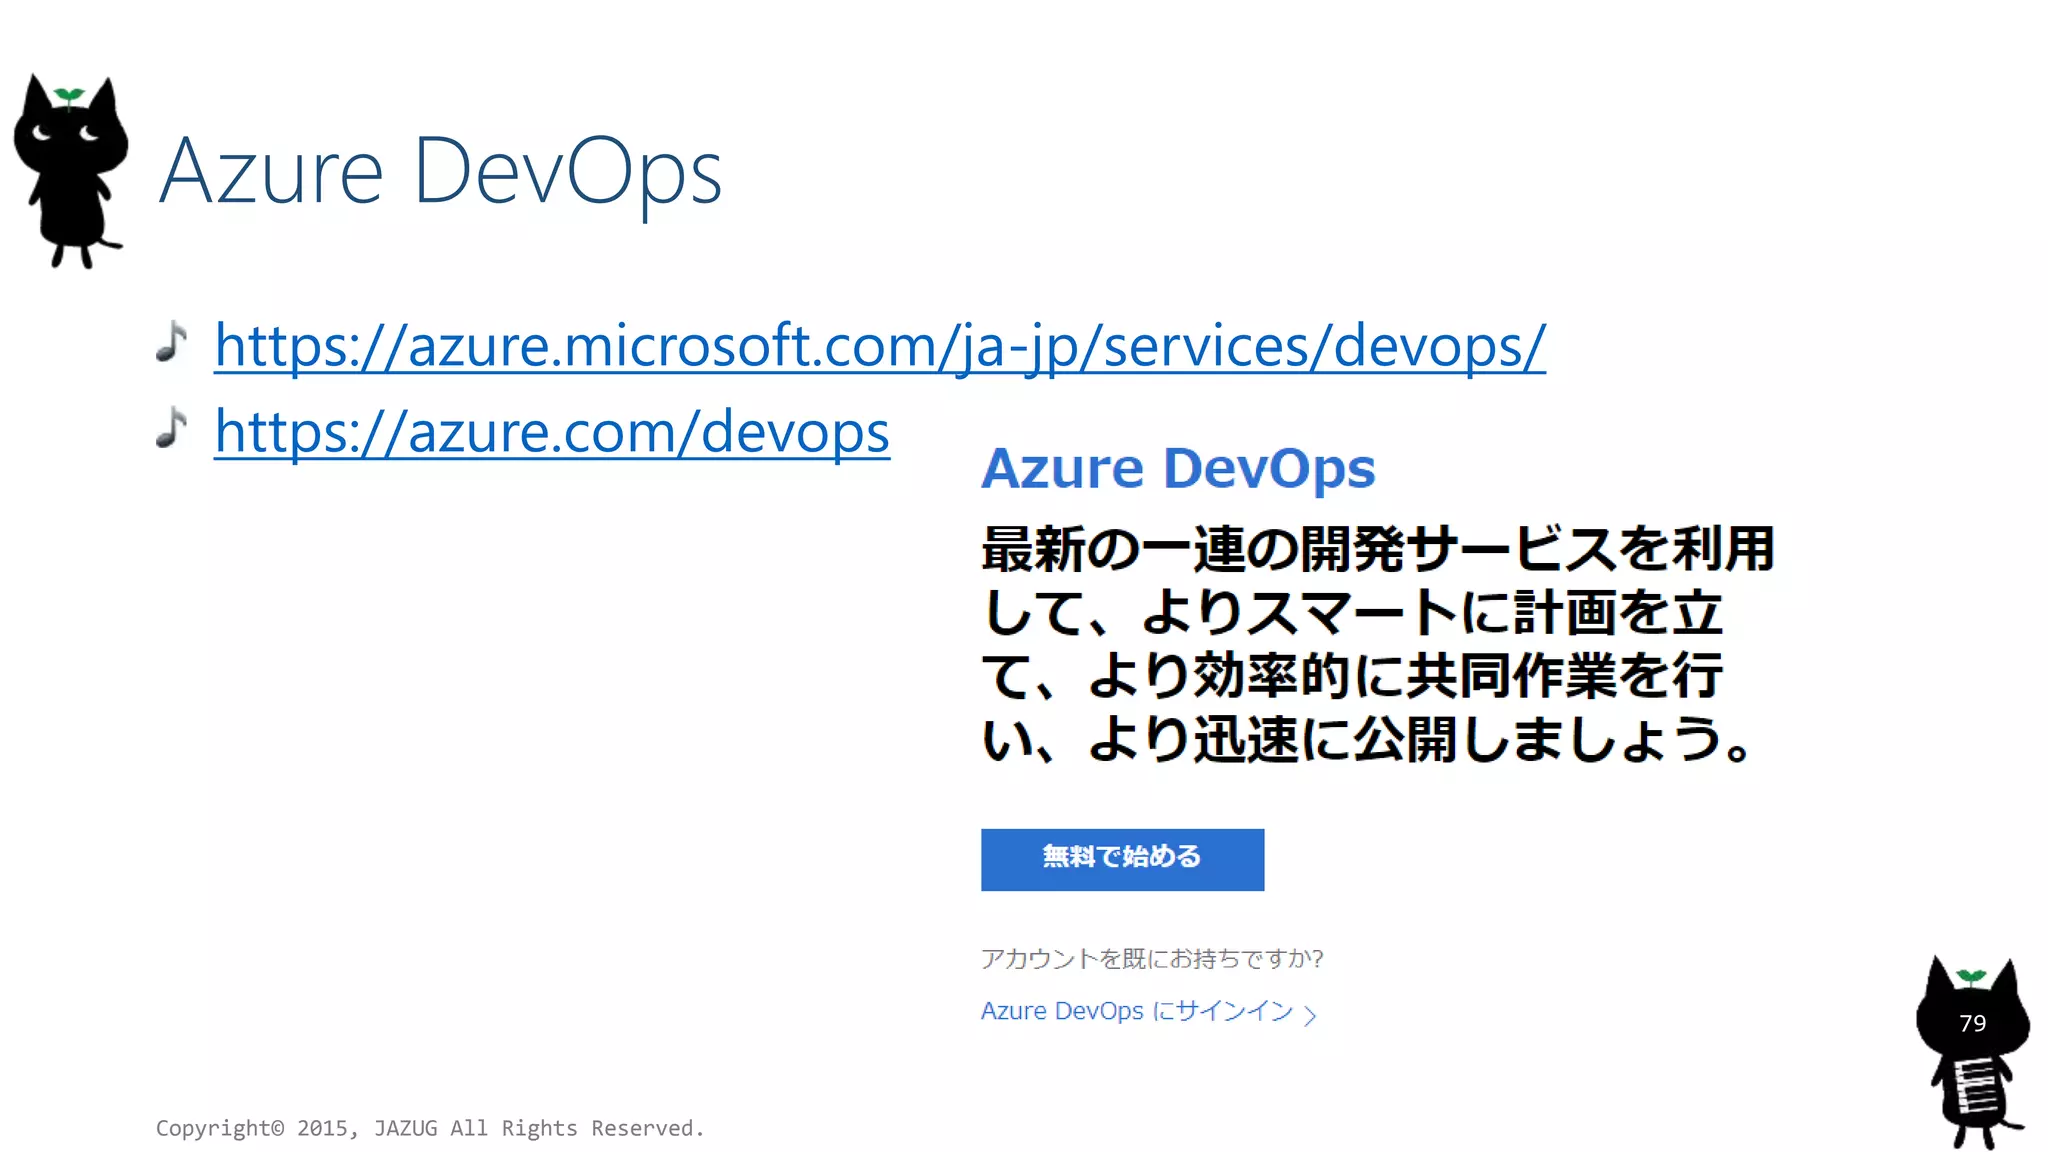Click the music note bullet before azure.com/devops link
Viewport: 2048px width, 1152px height.
pos(172,428)
